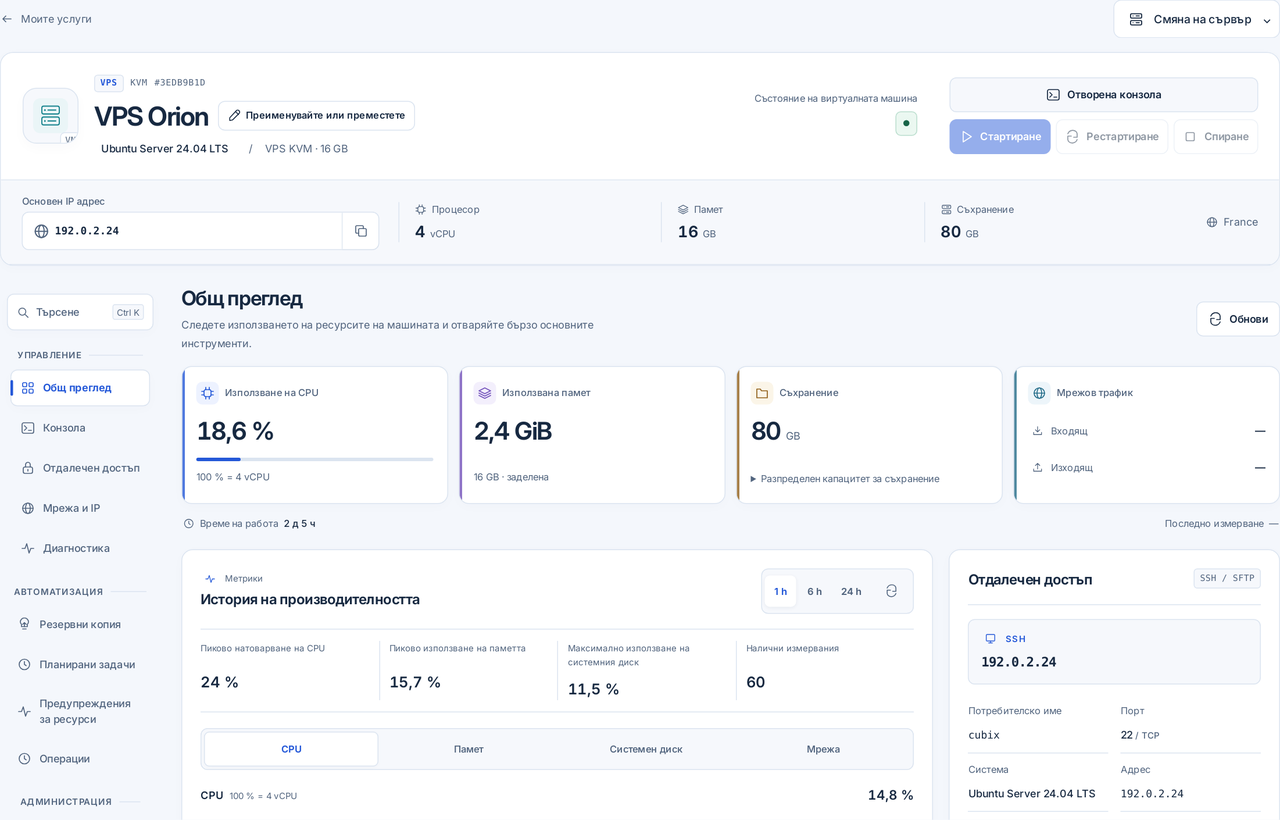Open Общ преглед in the sidebar
Viewport: 1280px width, 820px height.
(x=80, y=388)
